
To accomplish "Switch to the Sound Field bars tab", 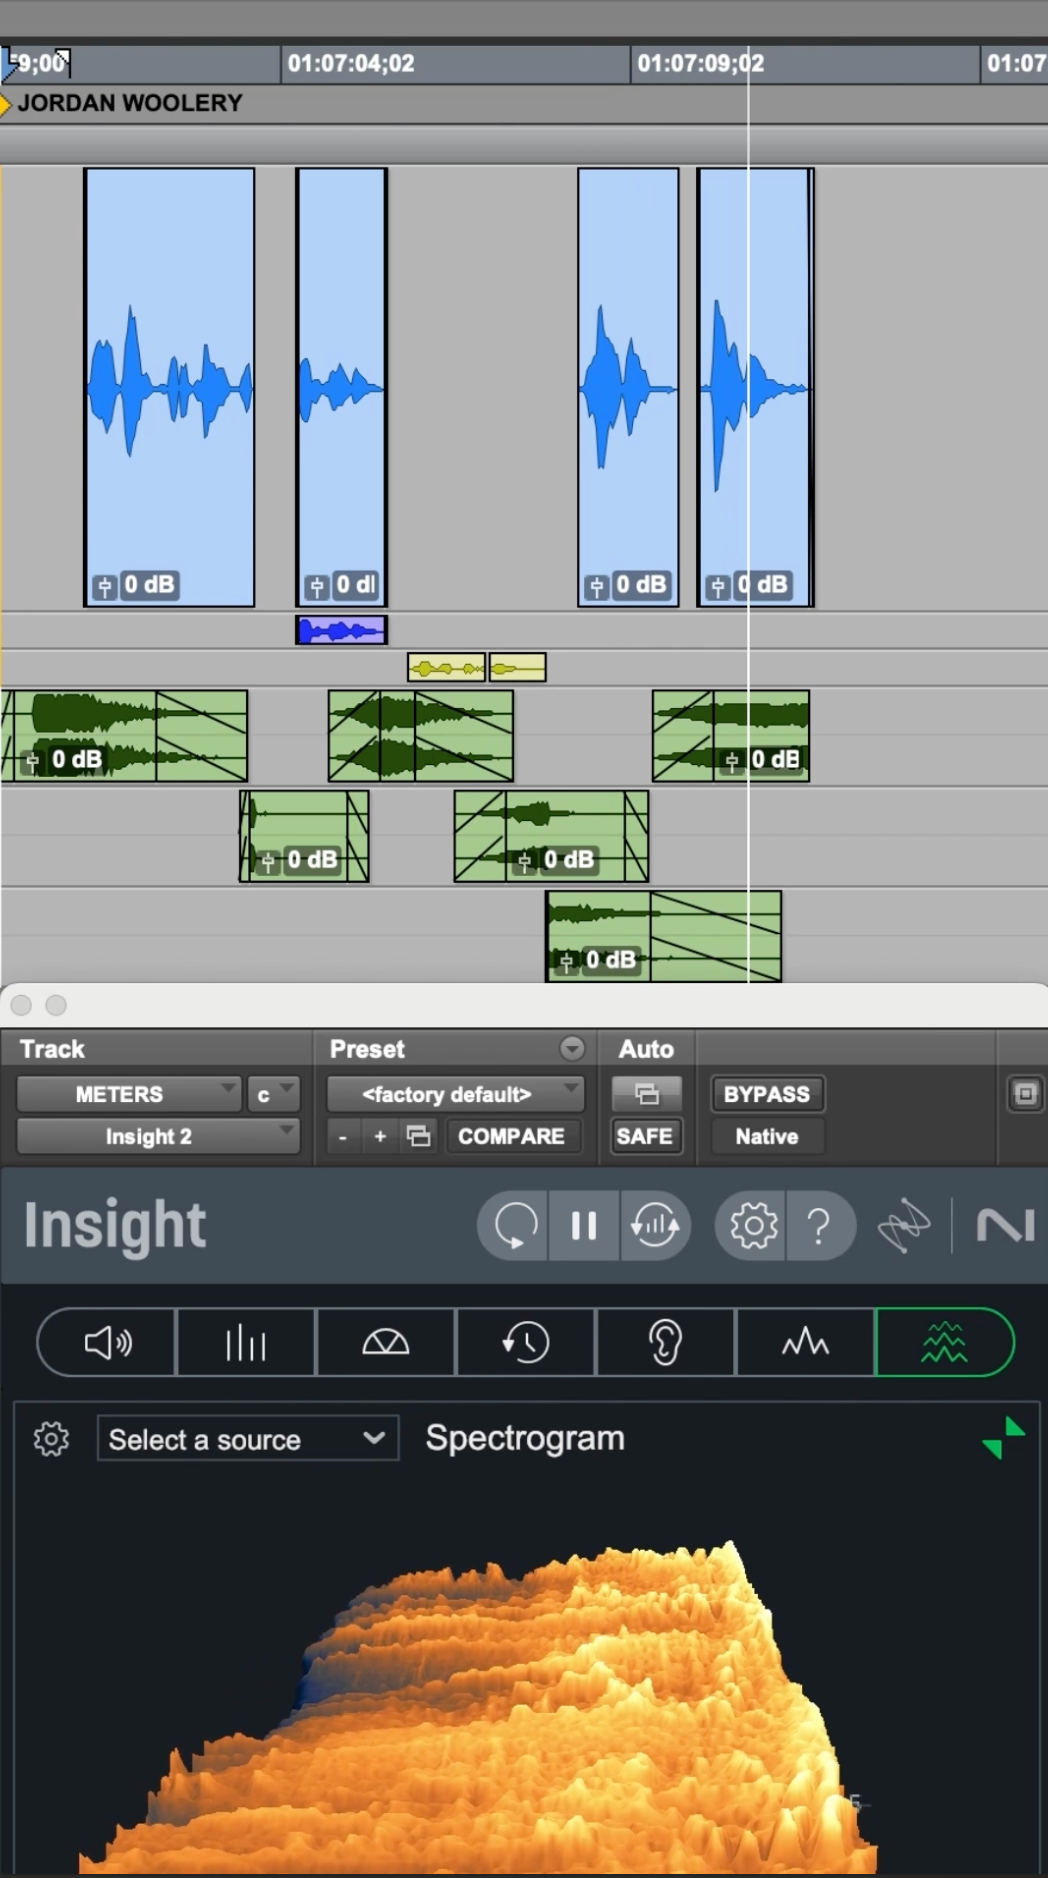I will click(246, 1342).
